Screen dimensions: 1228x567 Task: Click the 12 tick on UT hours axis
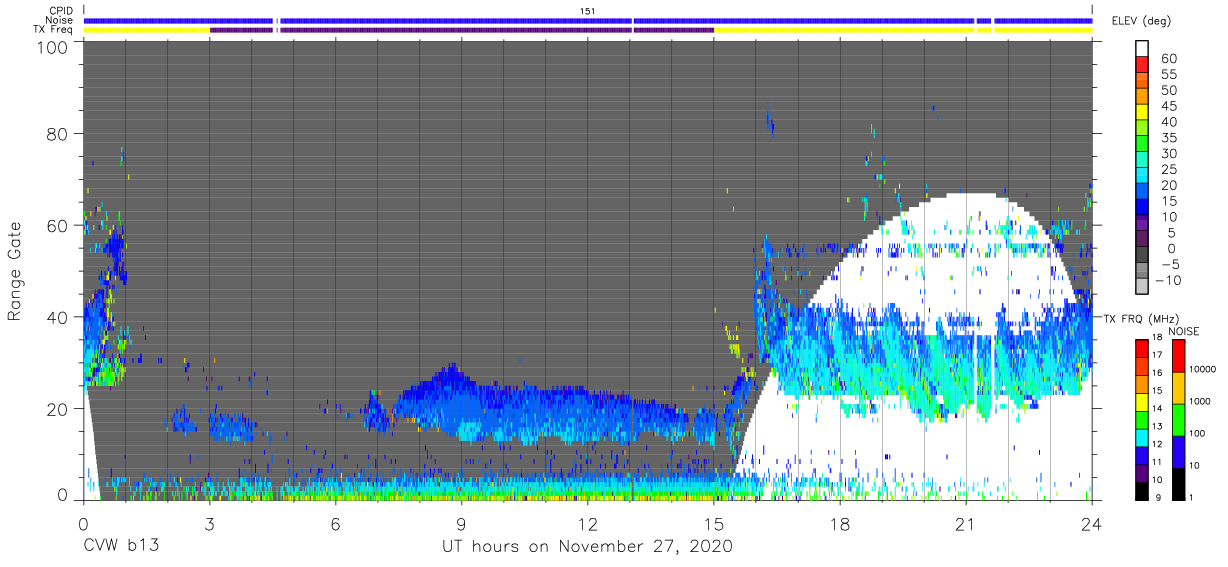[x=588, y=523]
